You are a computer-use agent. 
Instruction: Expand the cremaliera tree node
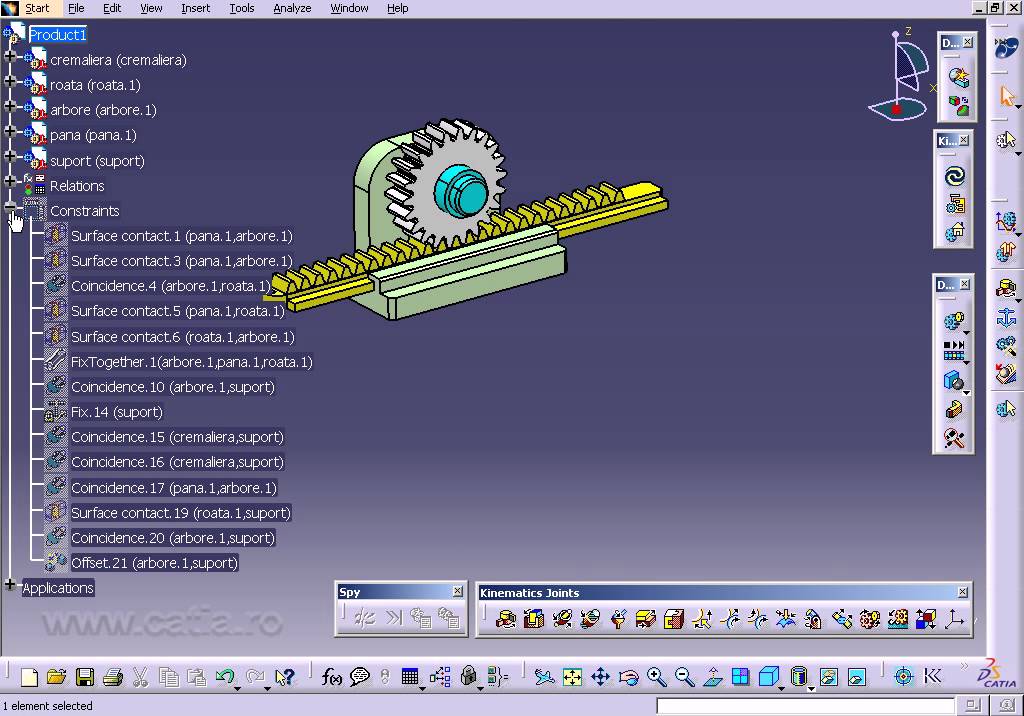pyautogui.click(x=10, y=56)
